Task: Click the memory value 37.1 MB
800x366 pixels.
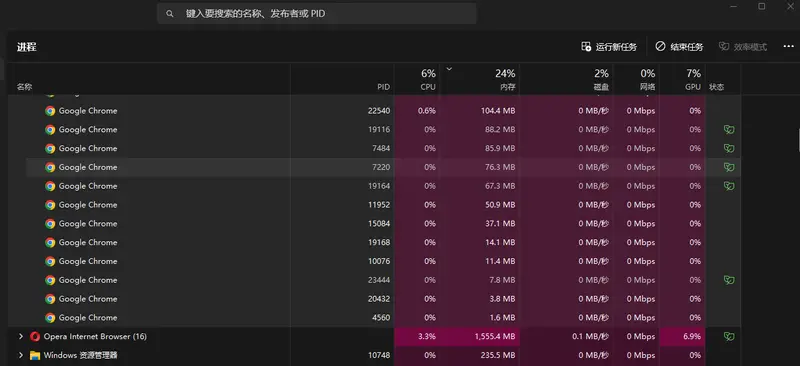Action: point(501,224)
